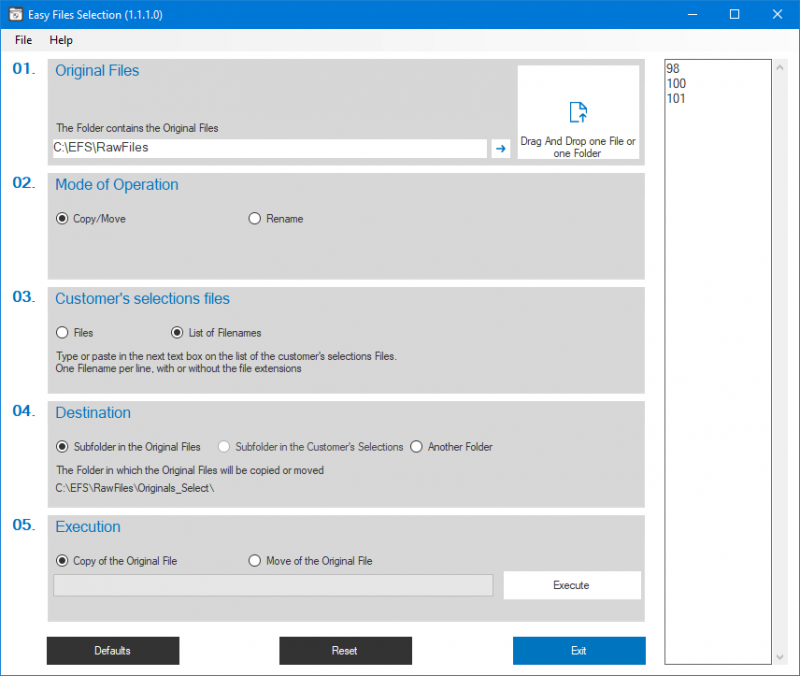Select the Copy/Move mode radio button

pos(63,219)
